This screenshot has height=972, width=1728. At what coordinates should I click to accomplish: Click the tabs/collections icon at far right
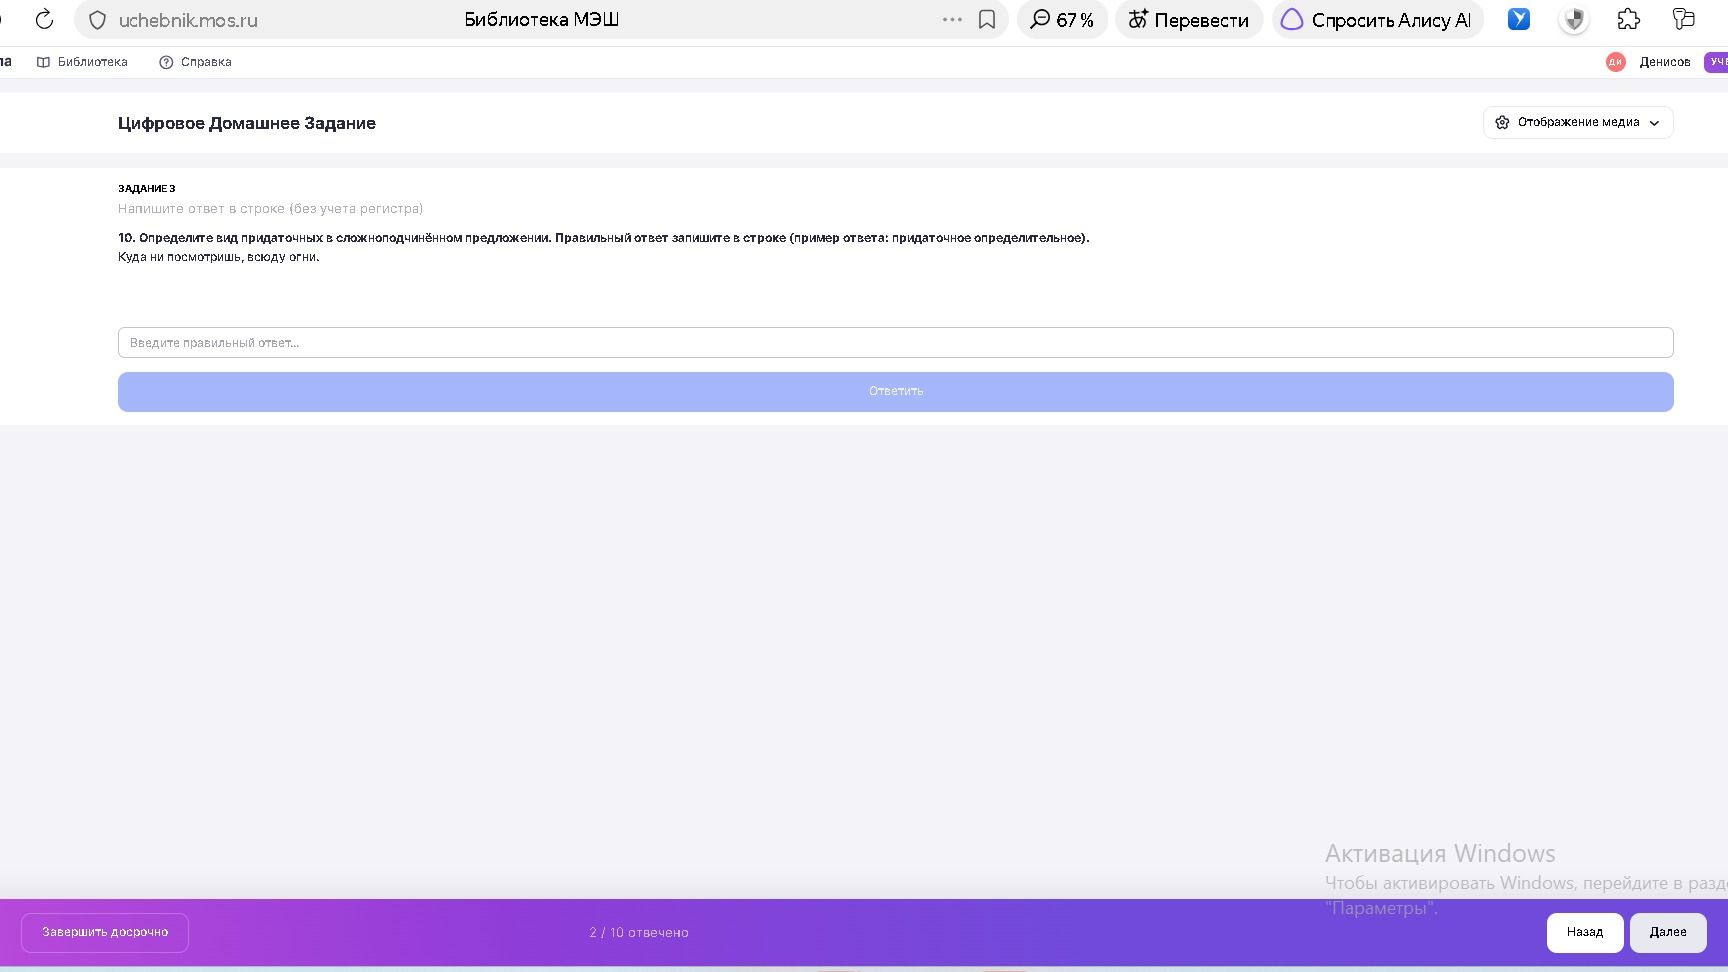coord(1684,19)
